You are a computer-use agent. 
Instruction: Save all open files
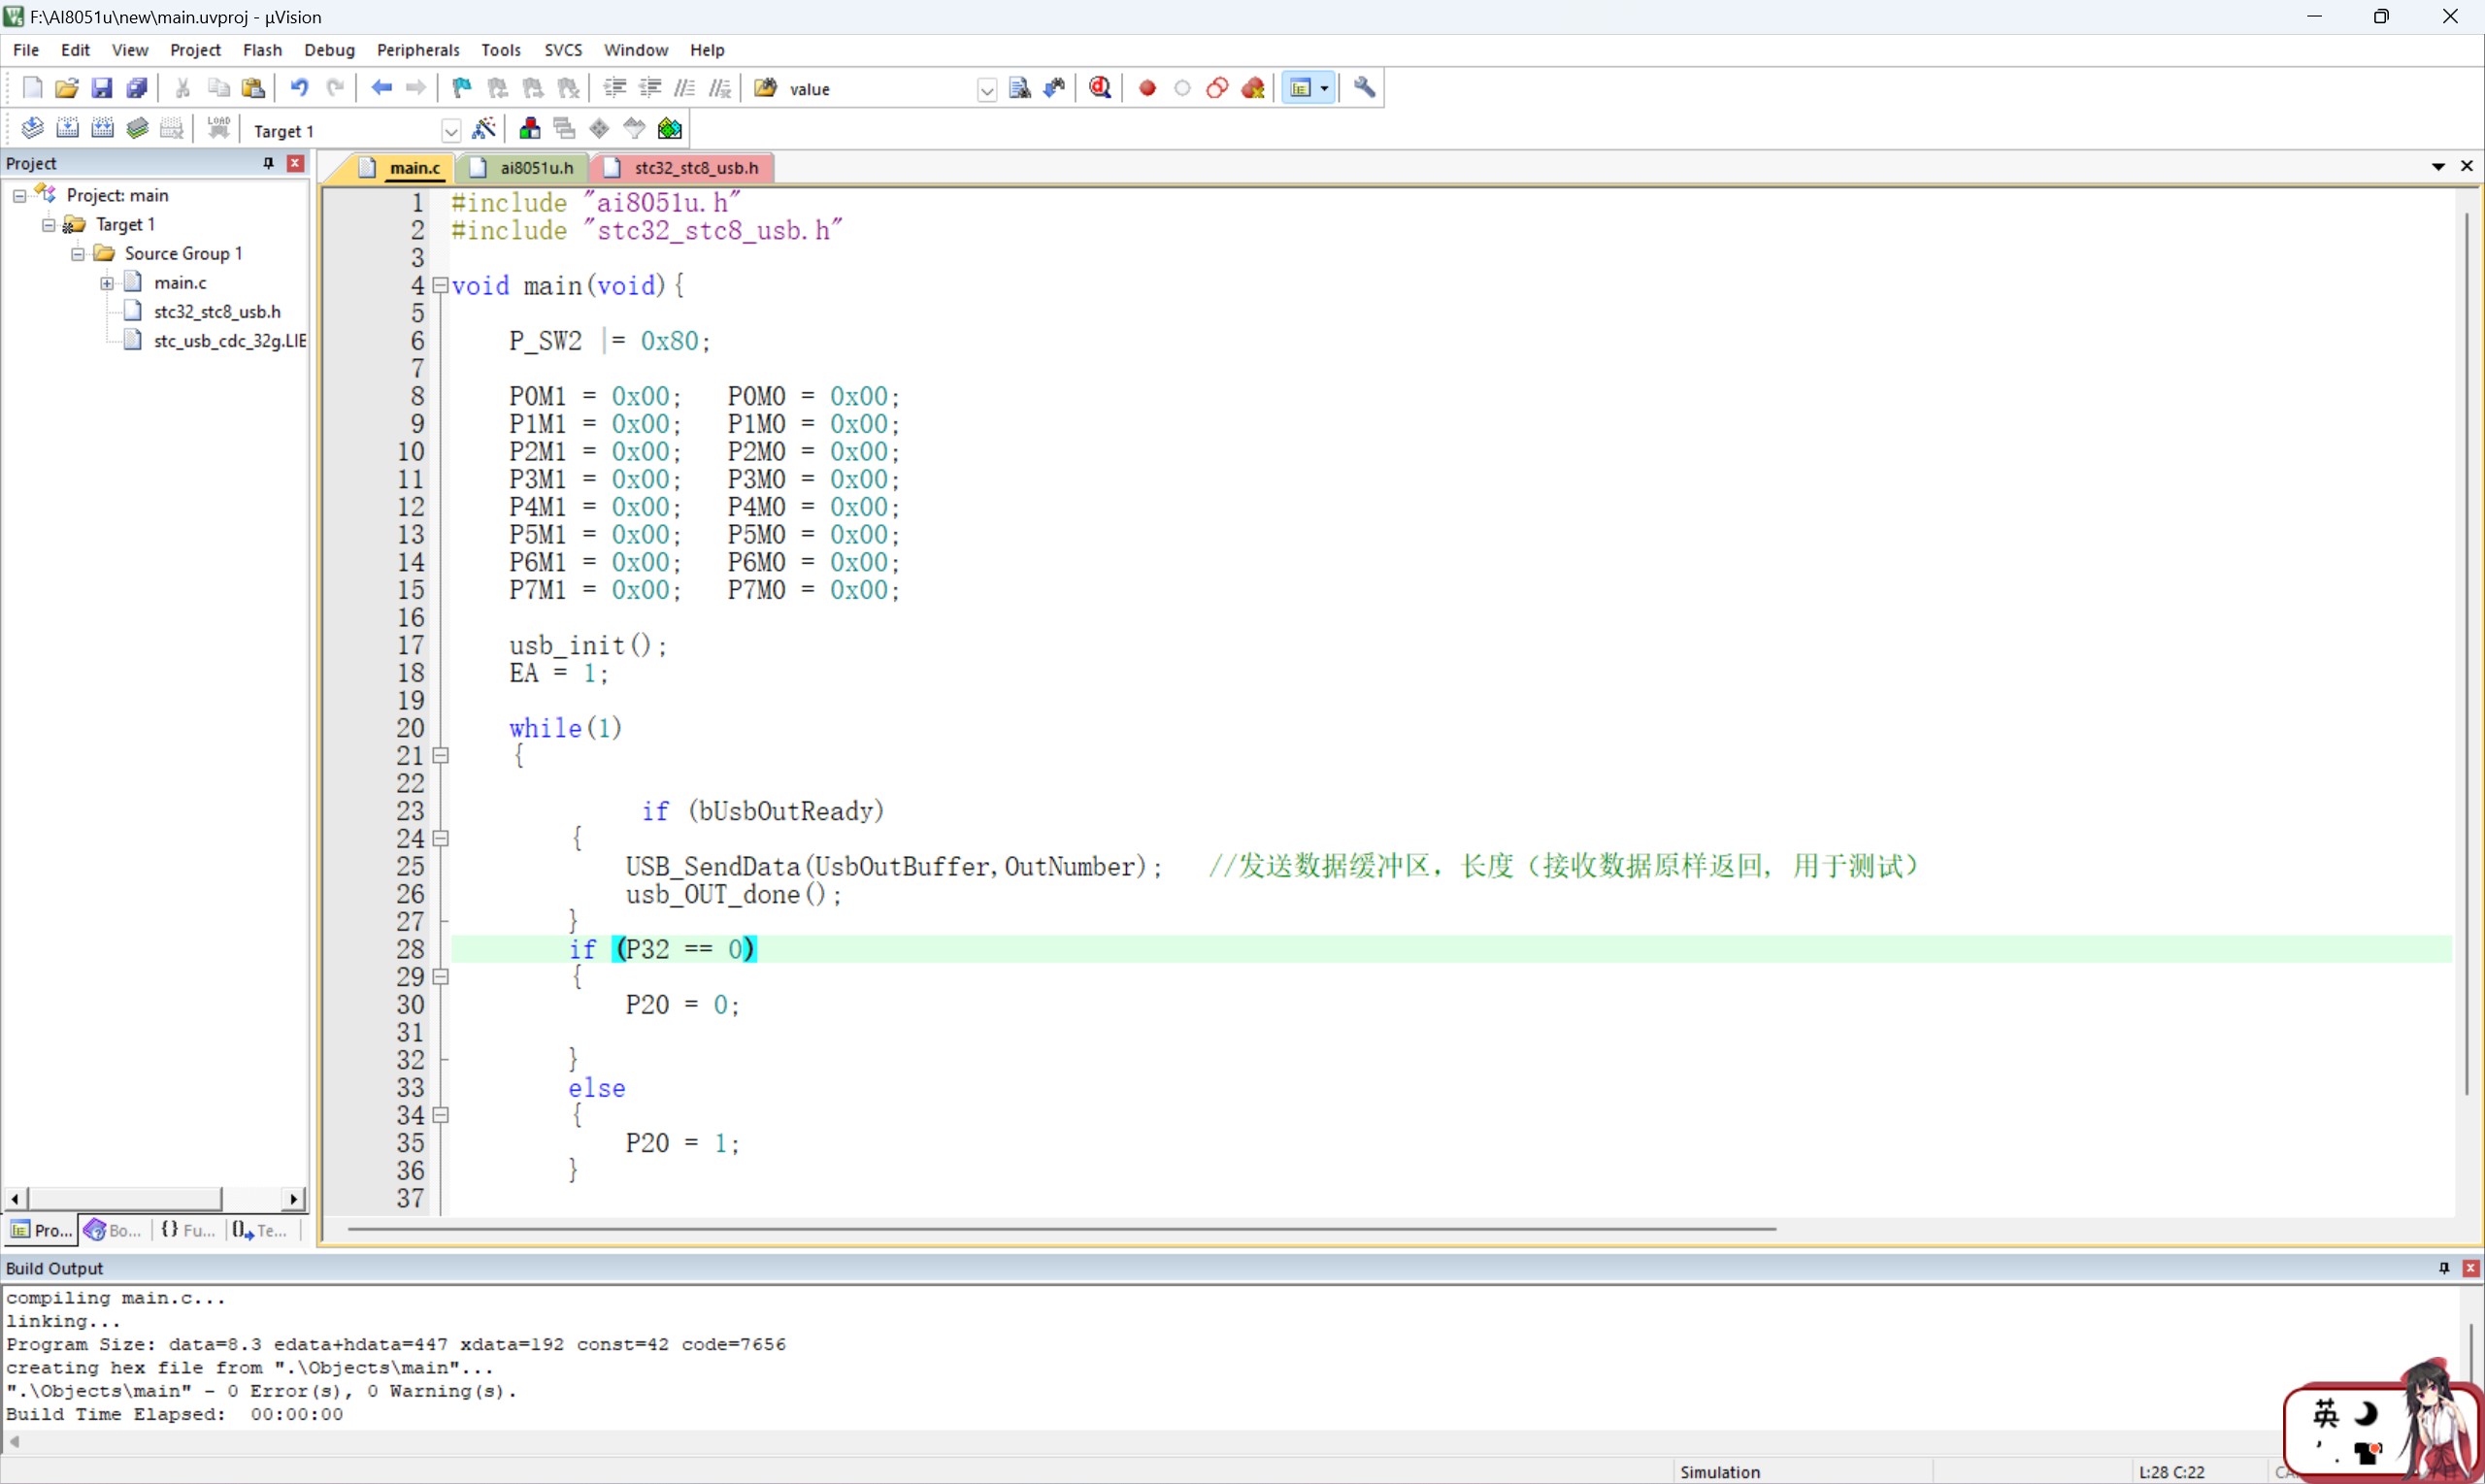click(x=137, y=88)
